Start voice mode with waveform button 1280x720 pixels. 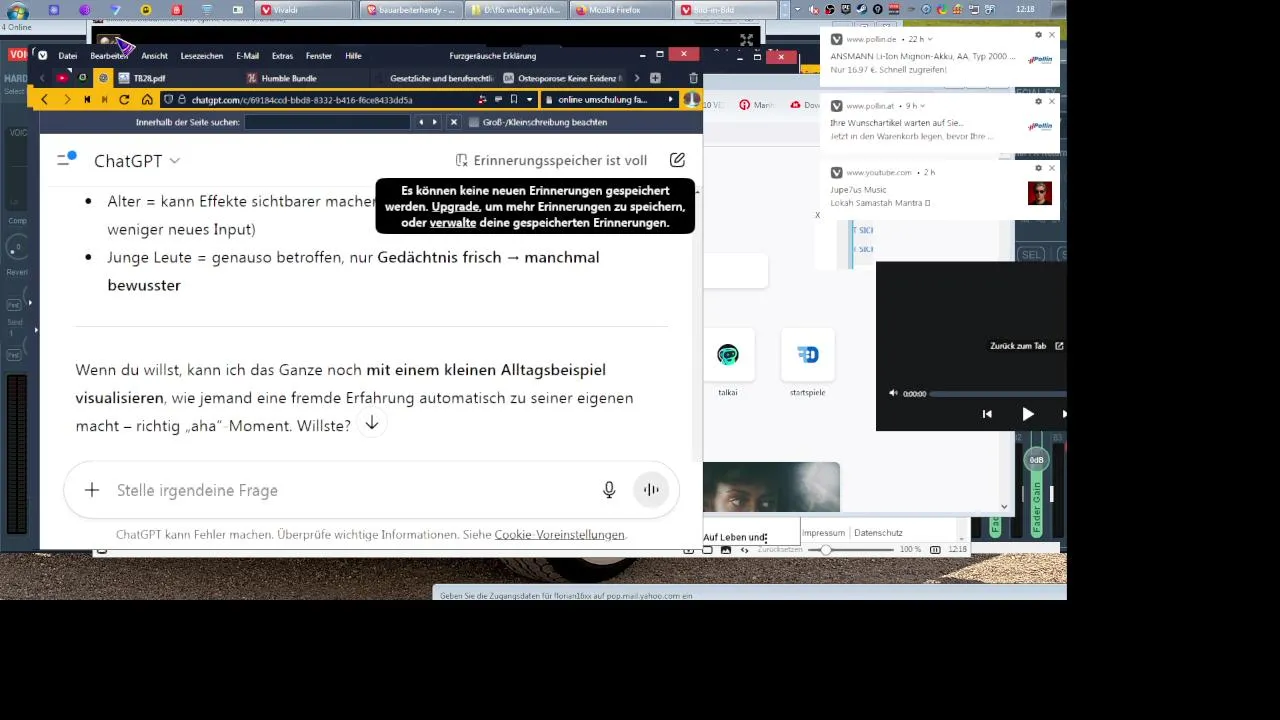(x=651, y=490)
